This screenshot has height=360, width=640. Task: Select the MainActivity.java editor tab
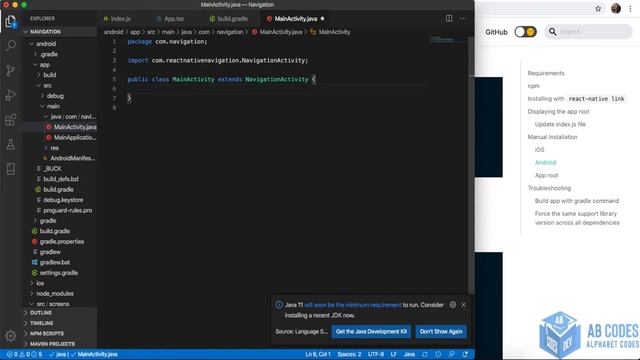[296, 19]
